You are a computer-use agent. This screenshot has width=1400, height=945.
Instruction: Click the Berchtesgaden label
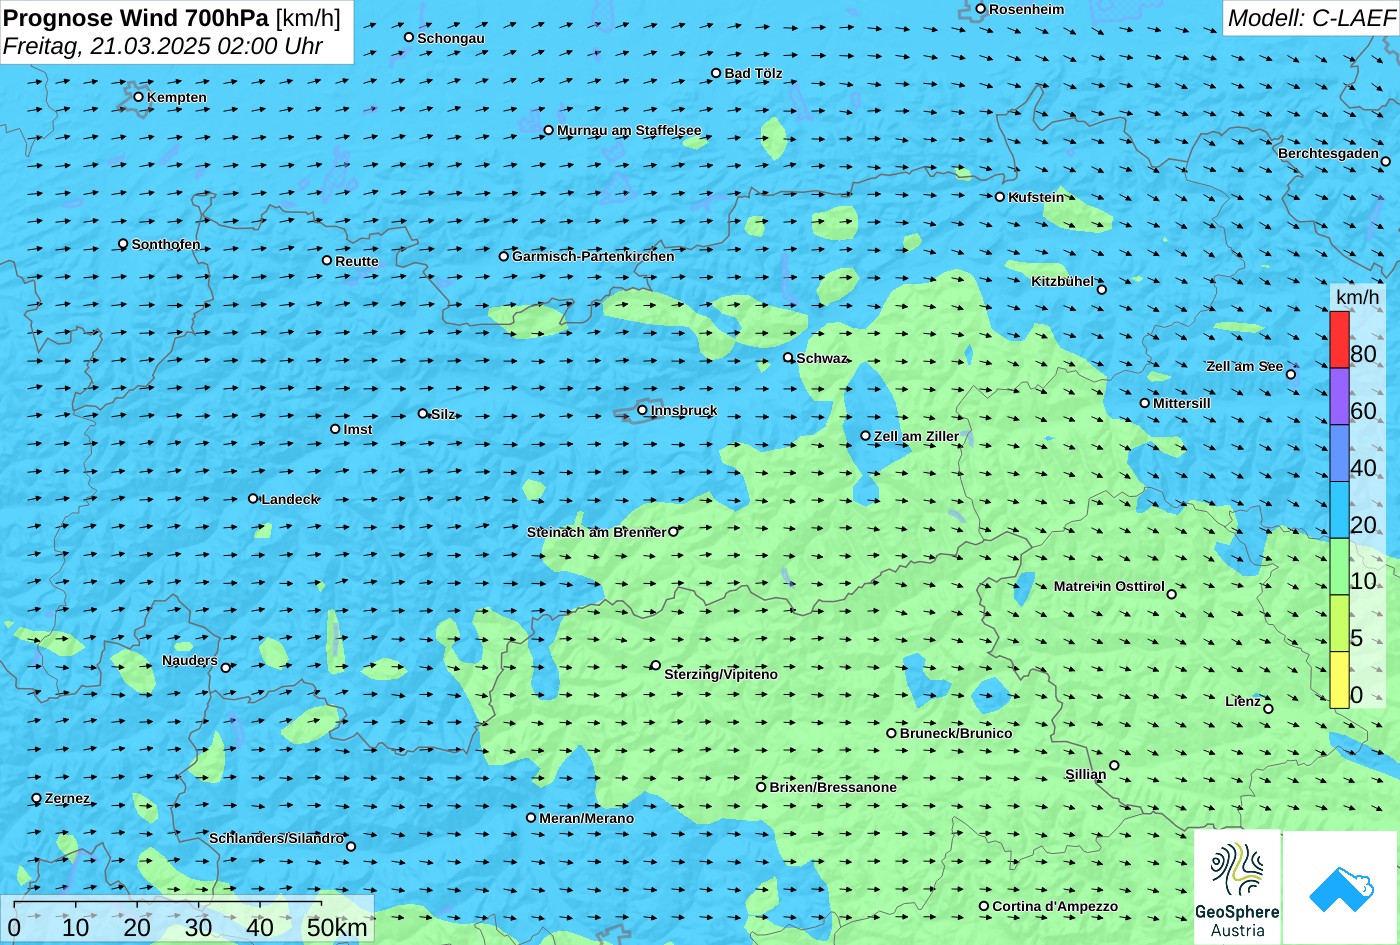tap(1328, 153)
